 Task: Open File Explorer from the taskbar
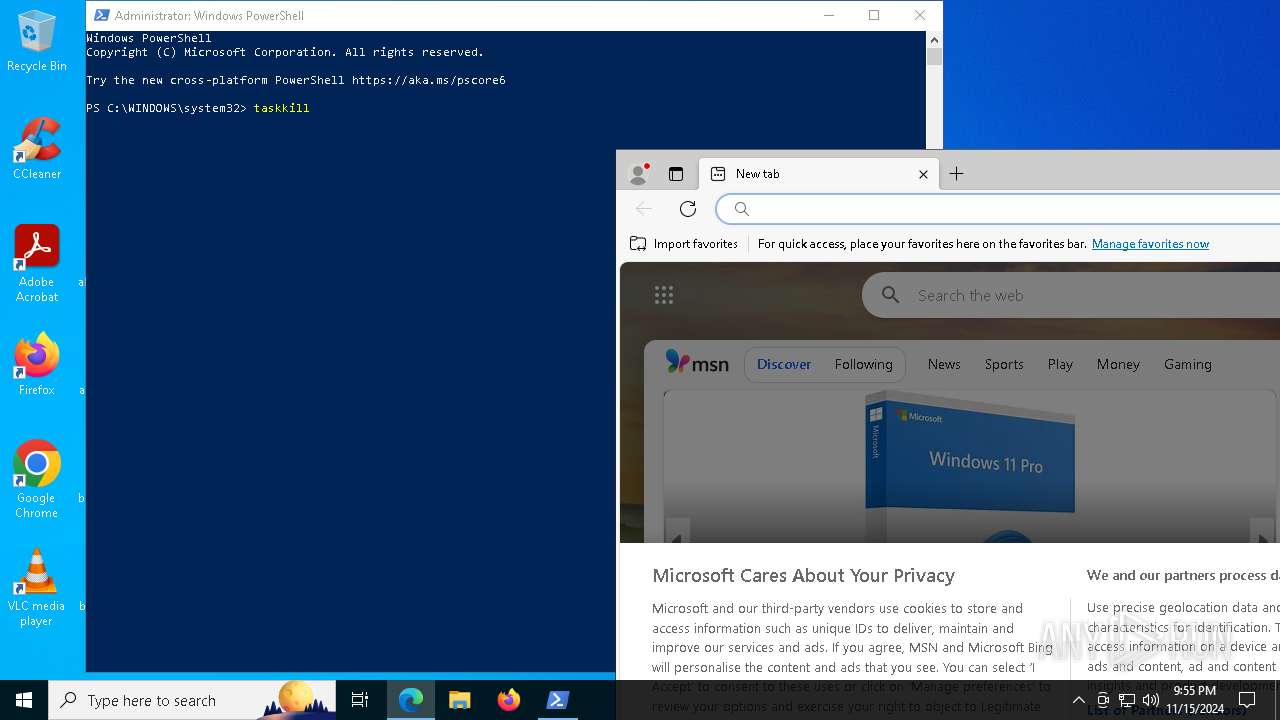click(460, 700)
